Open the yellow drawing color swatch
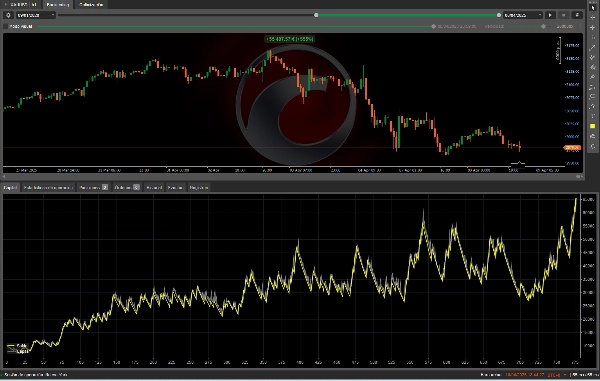 (593, 126)
